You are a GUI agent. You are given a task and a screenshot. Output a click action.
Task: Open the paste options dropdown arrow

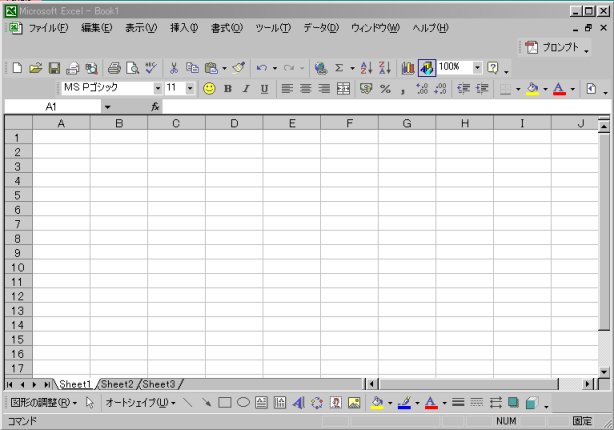[224, 68]
